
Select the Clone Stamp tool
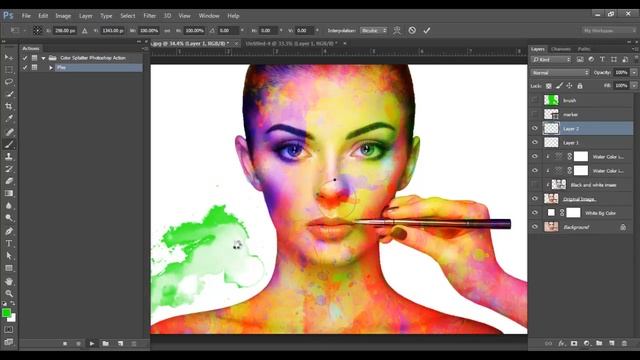pyautogui.click(x=9, y=156)
